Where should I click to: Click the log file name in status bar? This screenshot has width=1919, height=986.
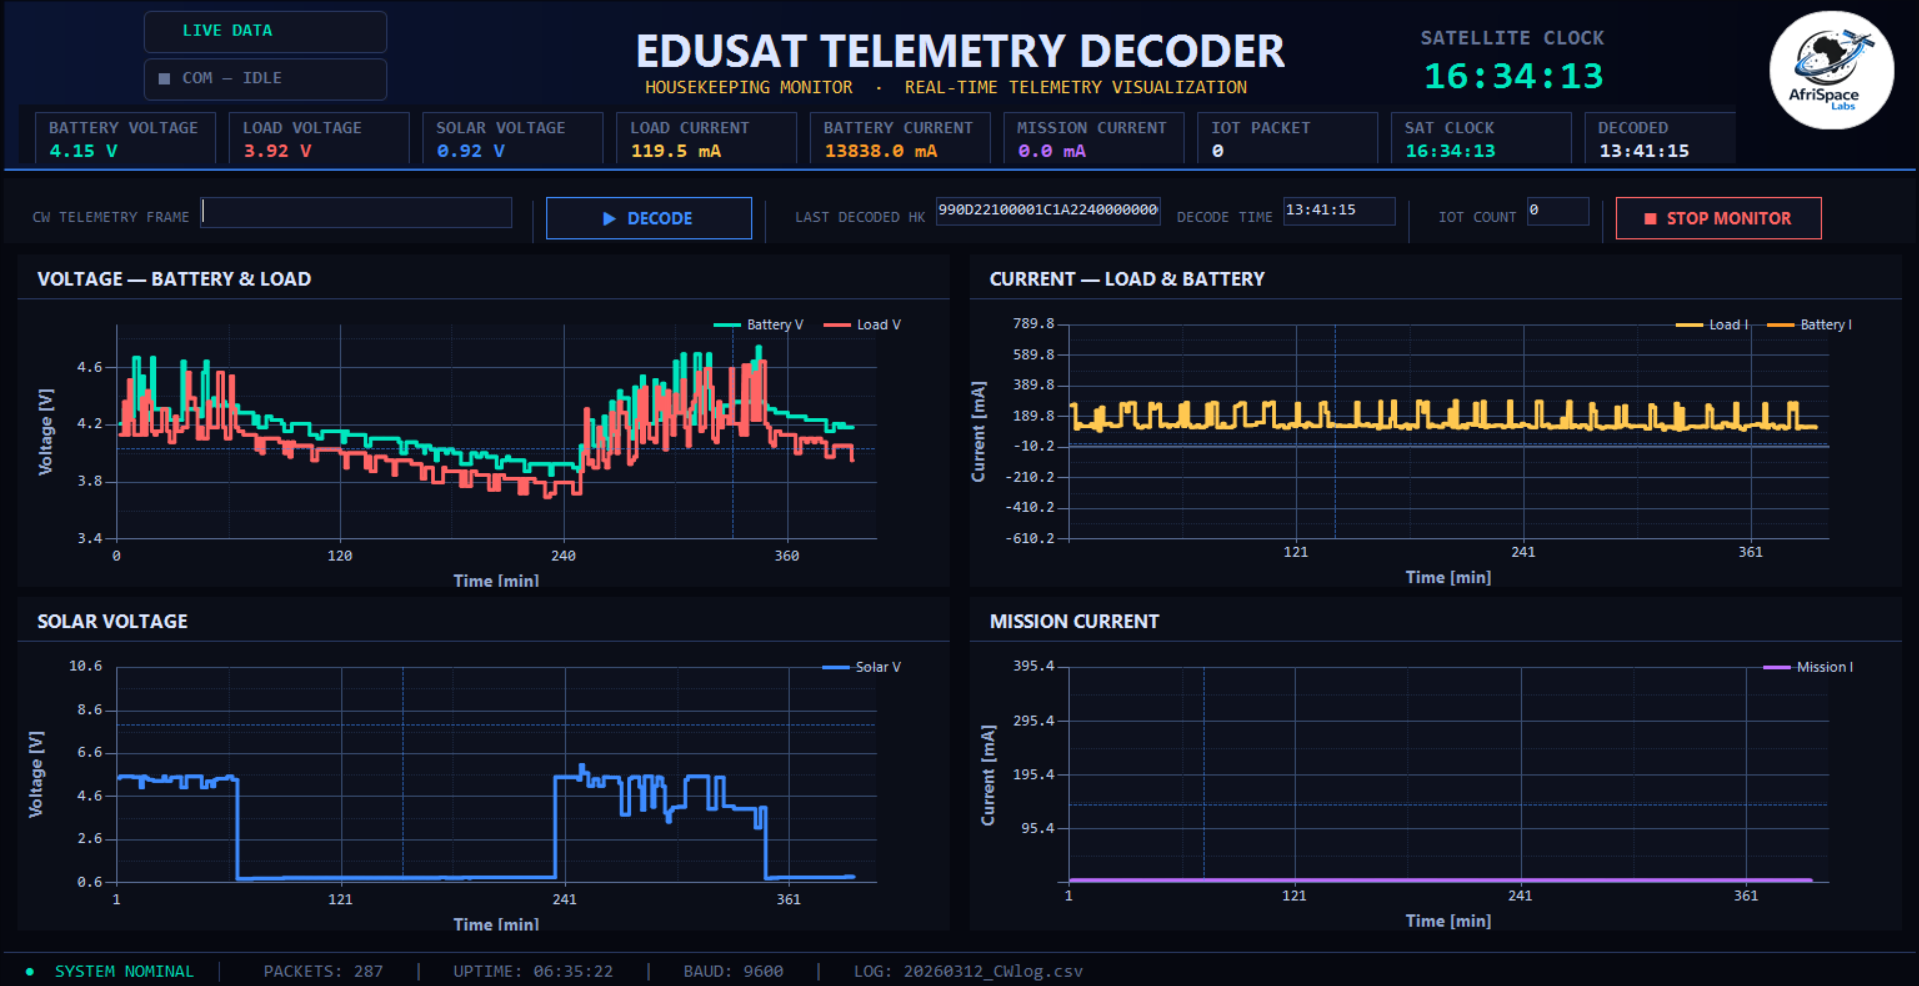click(x=992, y=971)
